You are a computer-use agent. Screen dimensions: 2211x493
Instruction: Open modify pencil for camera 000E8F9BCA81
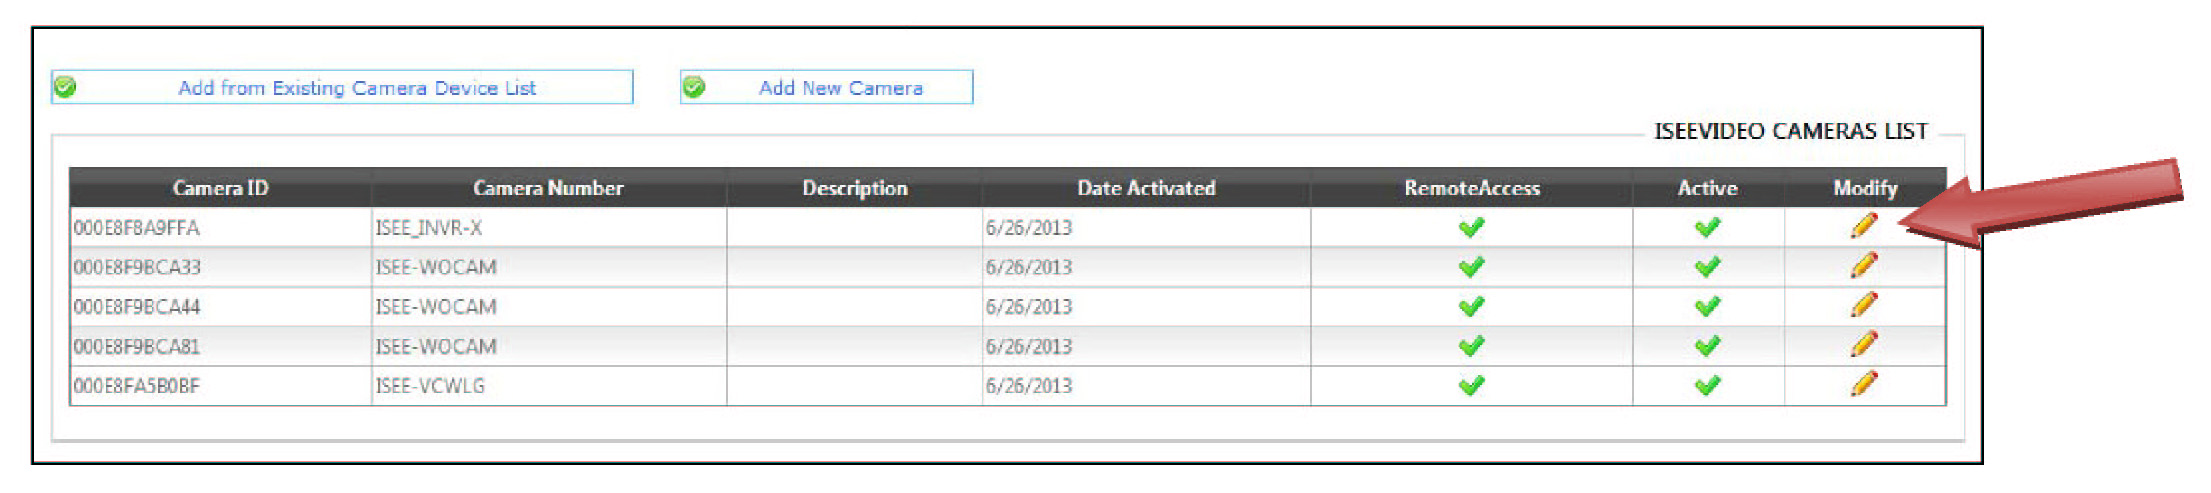1863,345
